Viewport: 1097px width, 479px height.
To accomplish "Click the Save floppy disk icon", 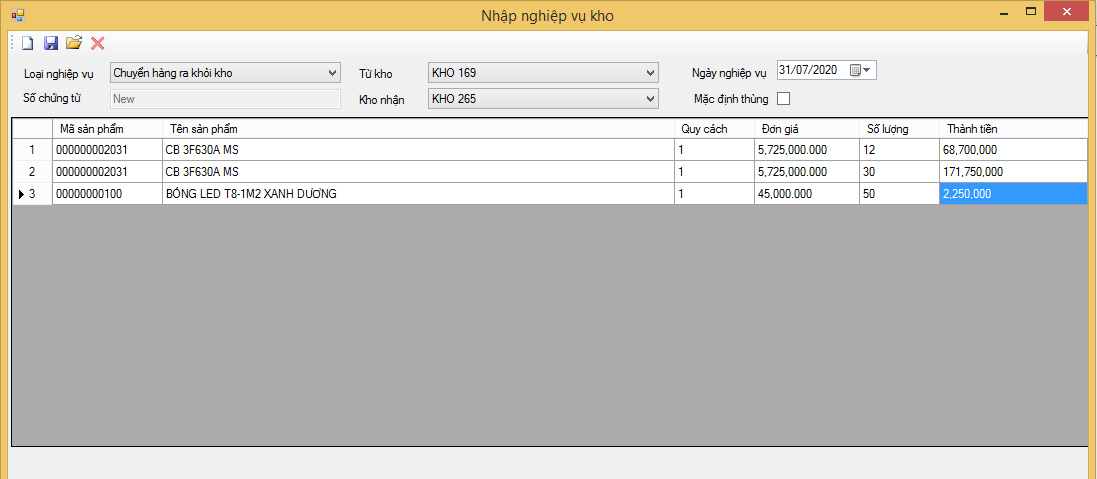I will (51, 43).
